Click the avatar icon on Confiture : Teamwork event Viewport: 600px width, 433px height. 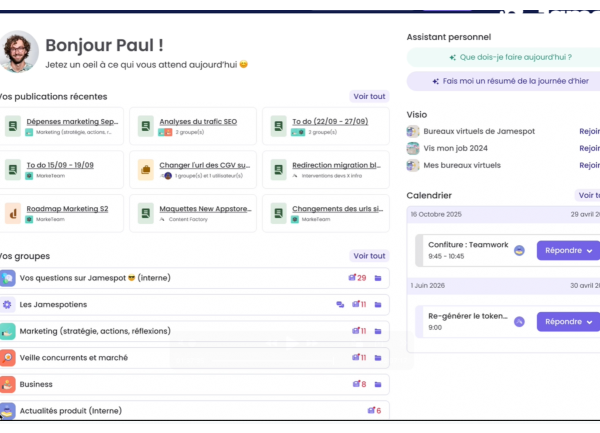pos(519,250)
